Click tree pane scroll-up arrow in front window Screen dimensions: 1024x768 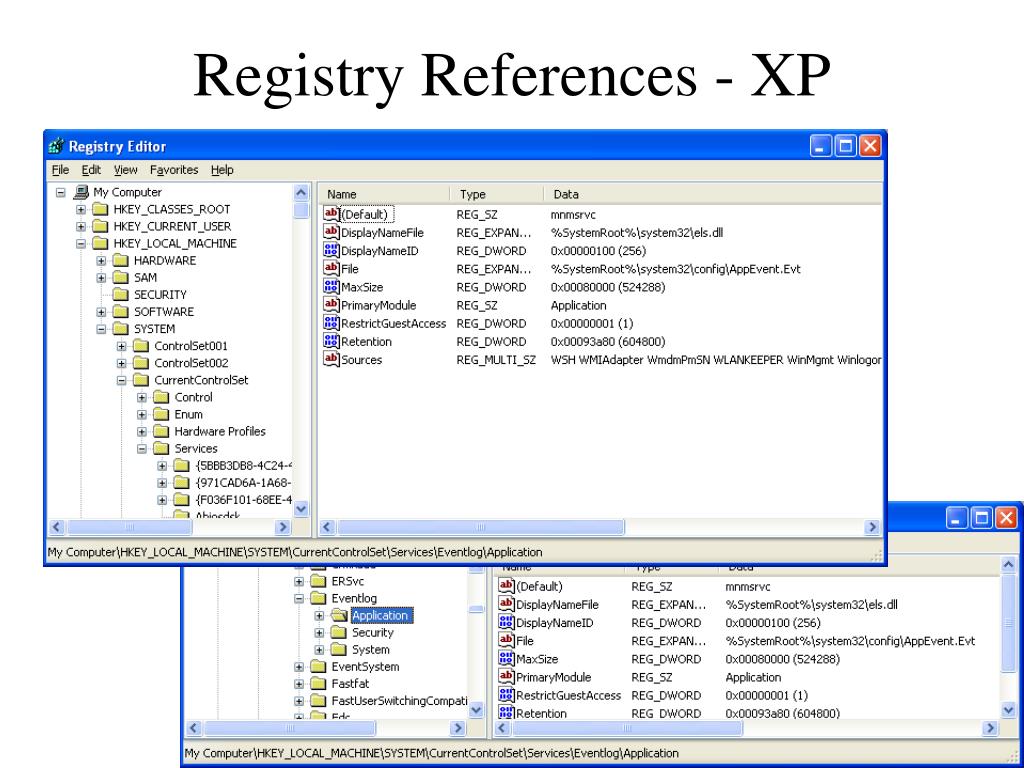[x=301, y=193]
